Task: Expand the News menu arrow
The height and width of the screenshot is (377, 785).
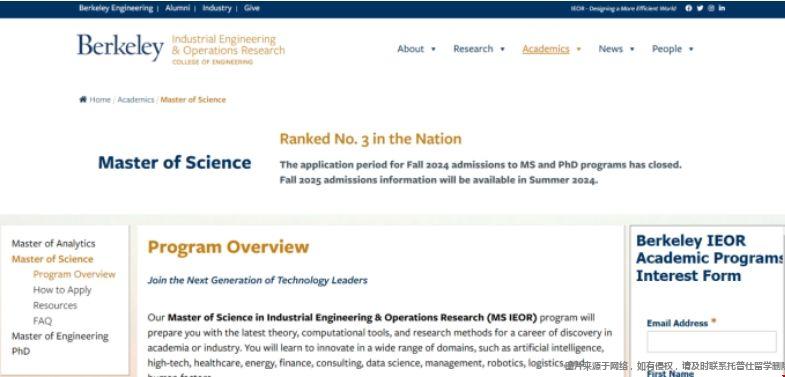Action: point(632,49)
